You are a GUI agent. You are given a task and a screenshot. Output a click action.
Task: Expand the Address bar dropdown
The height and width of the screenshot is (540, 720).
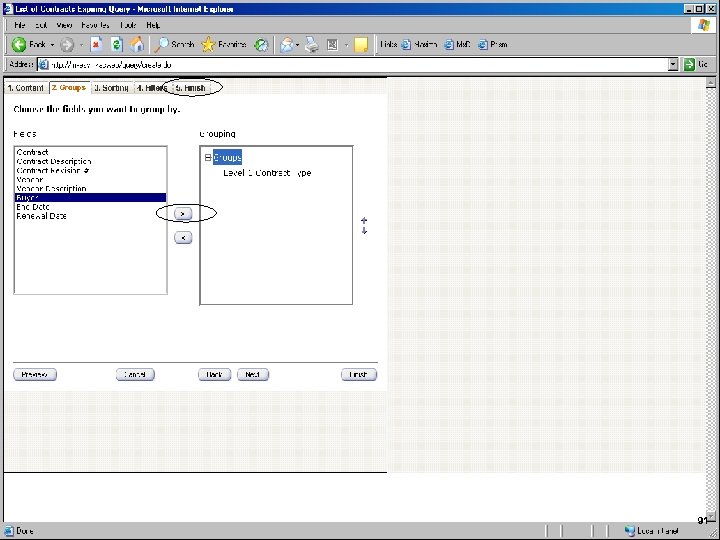pyautogui.click(x=673, y=65)
